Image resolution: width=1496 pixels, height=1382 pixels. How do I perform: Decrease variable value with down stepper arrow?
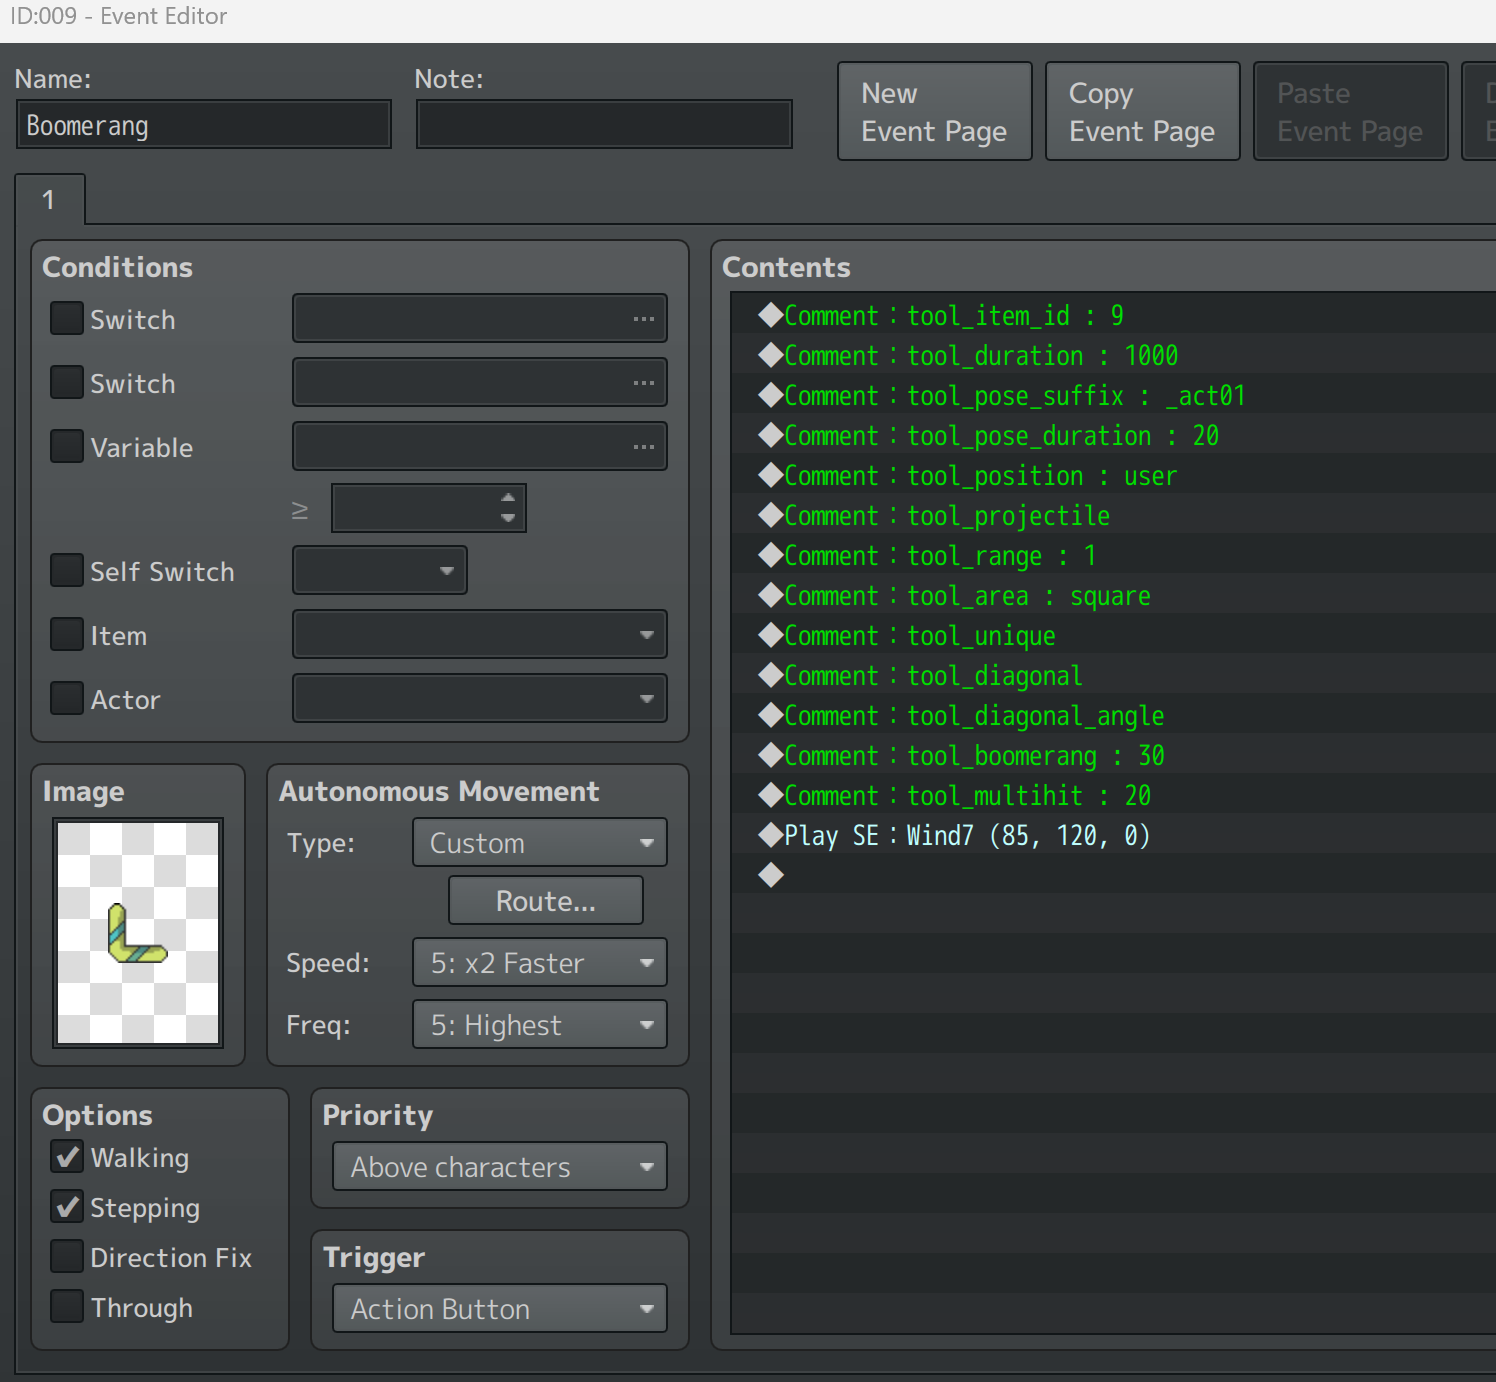[508, 519]
